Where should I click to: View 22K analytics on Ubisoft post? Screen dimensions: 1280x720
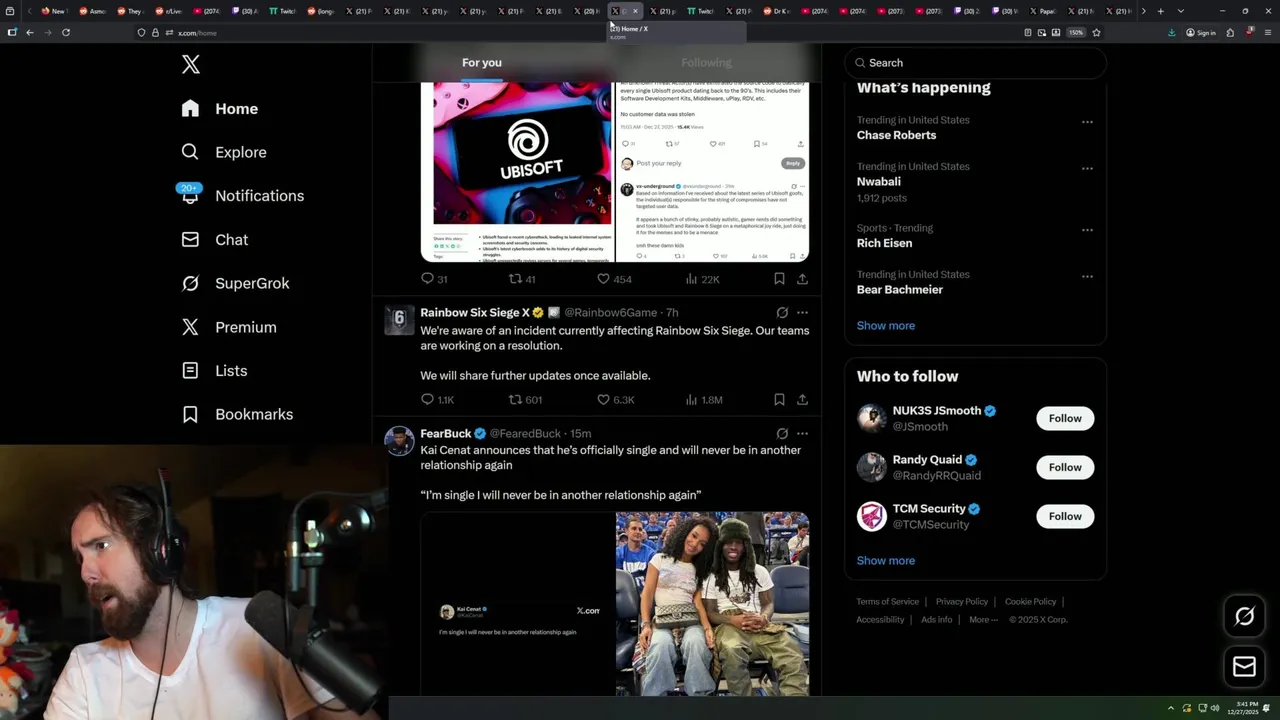(702, 279)
